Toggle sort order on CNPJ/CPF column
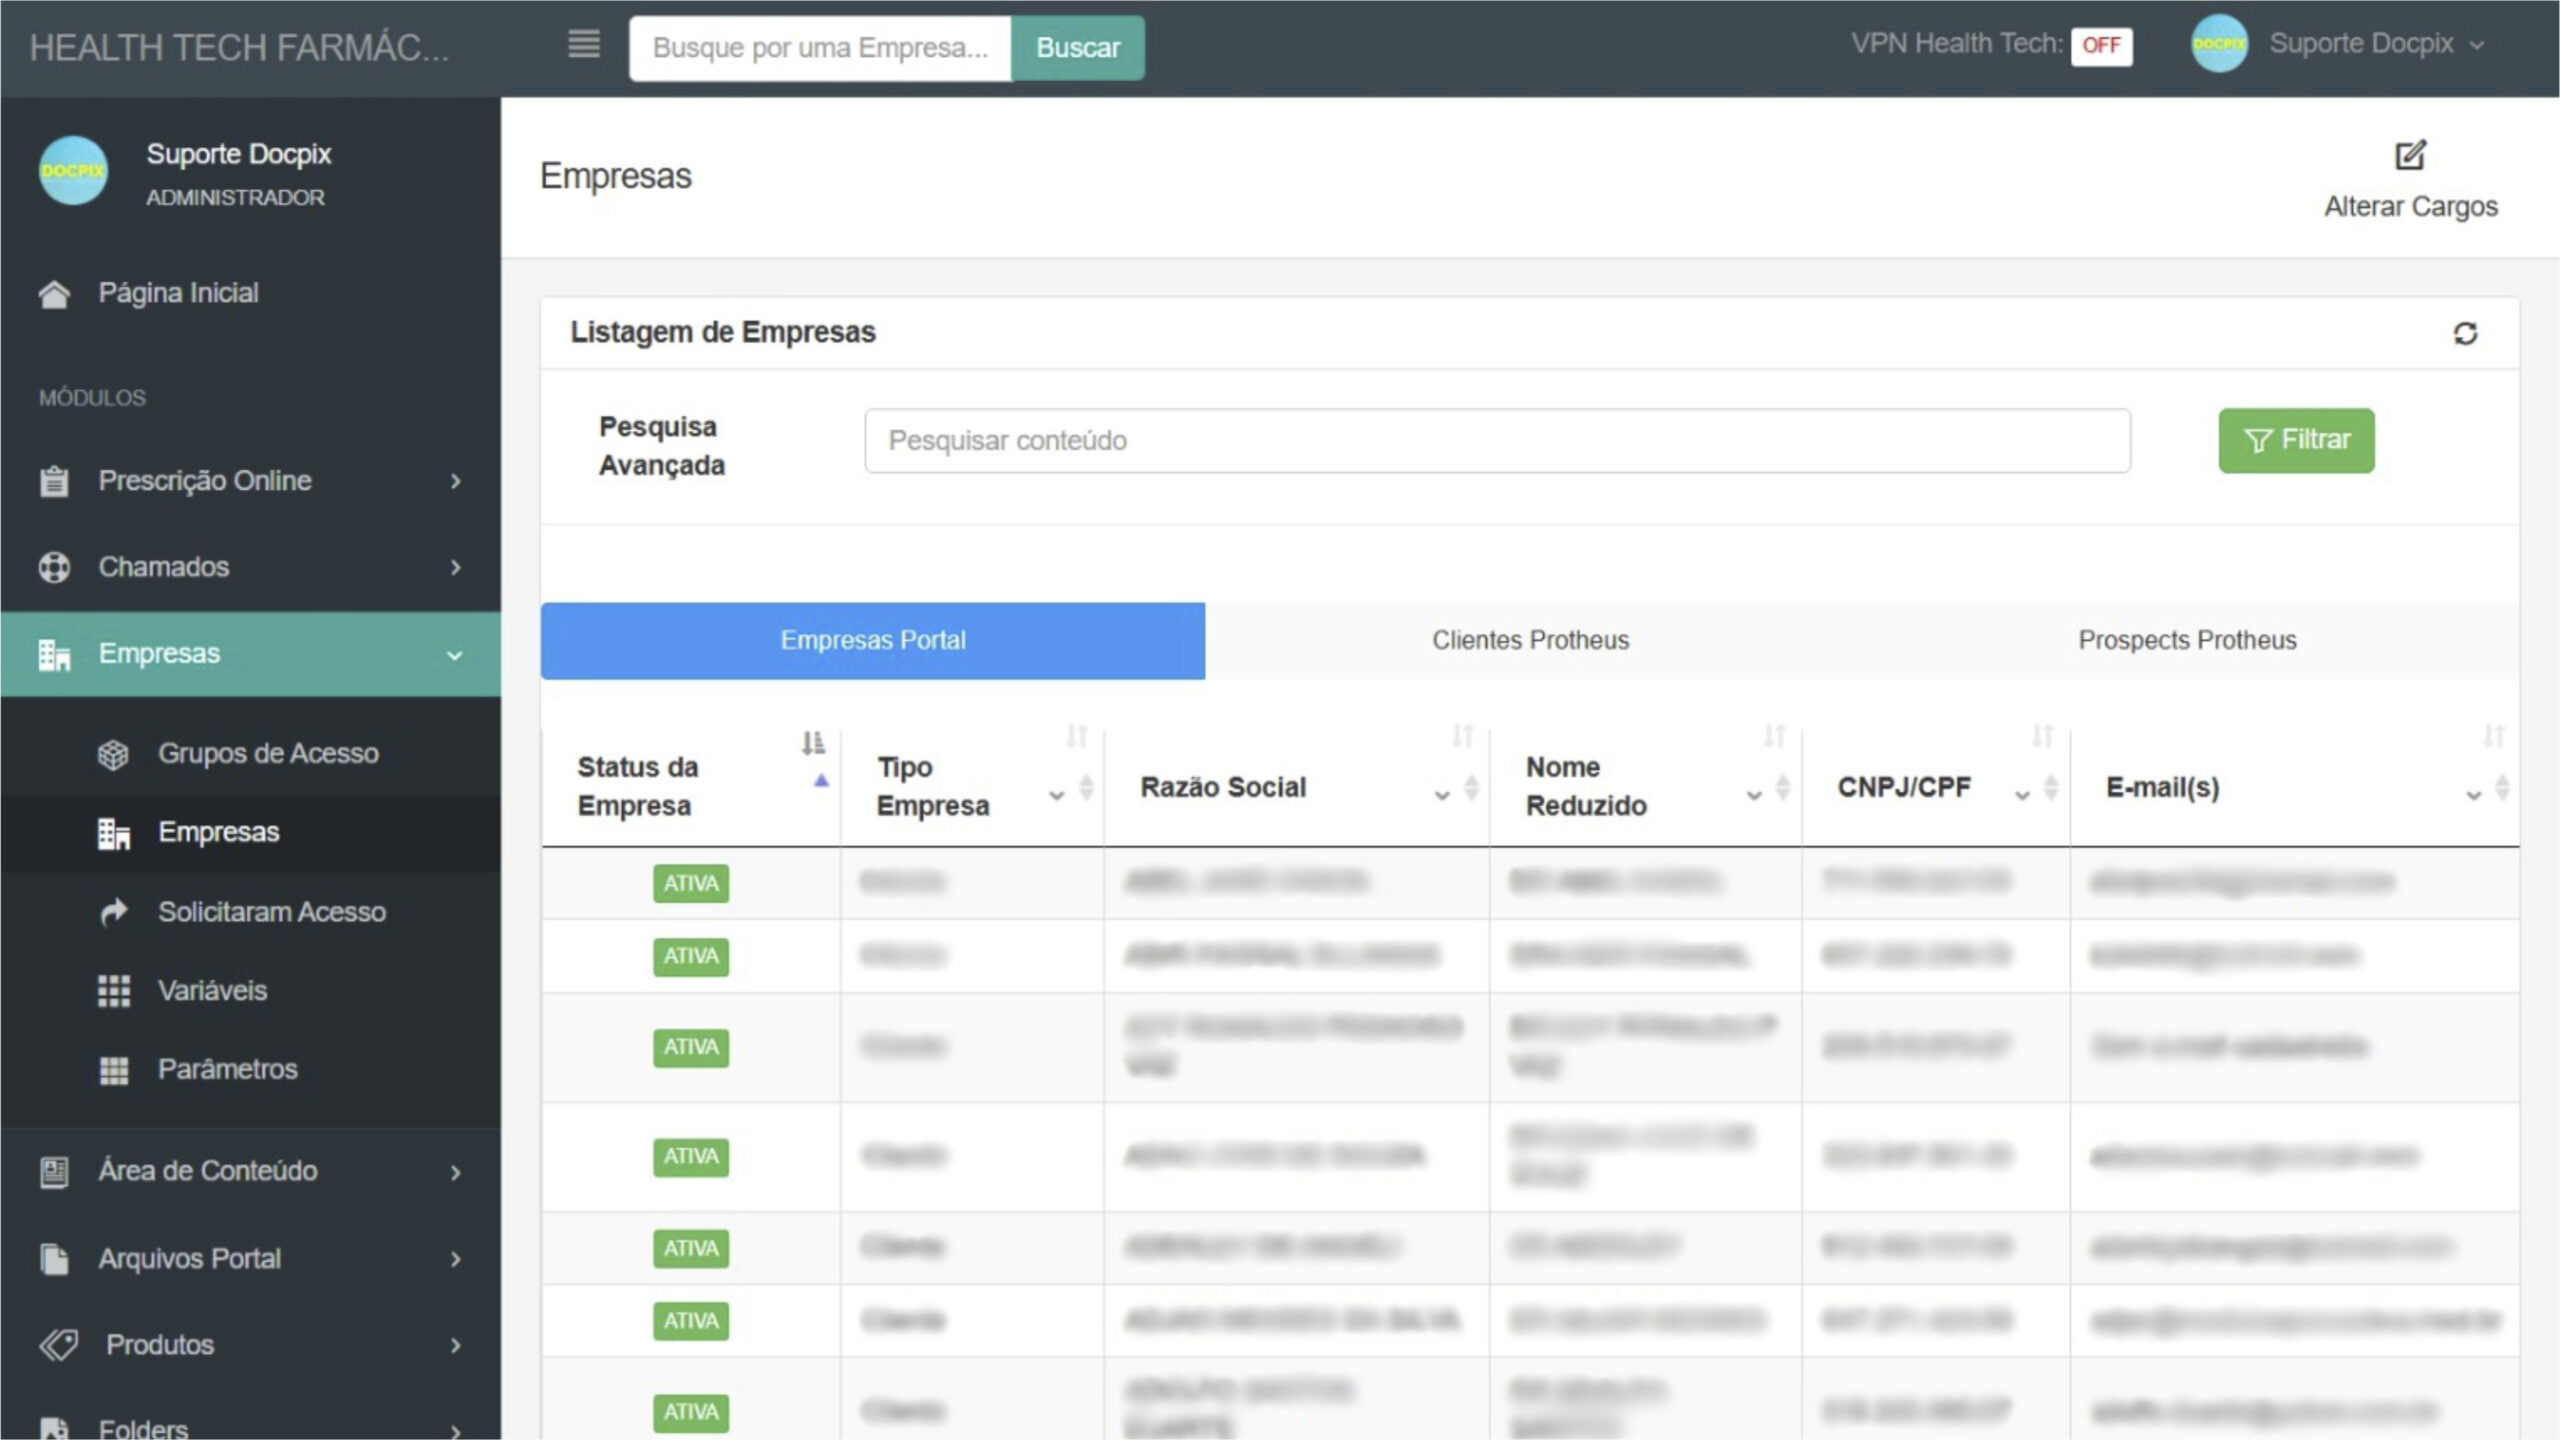Screen dimensions: 2560x1440 (2043, 737)
